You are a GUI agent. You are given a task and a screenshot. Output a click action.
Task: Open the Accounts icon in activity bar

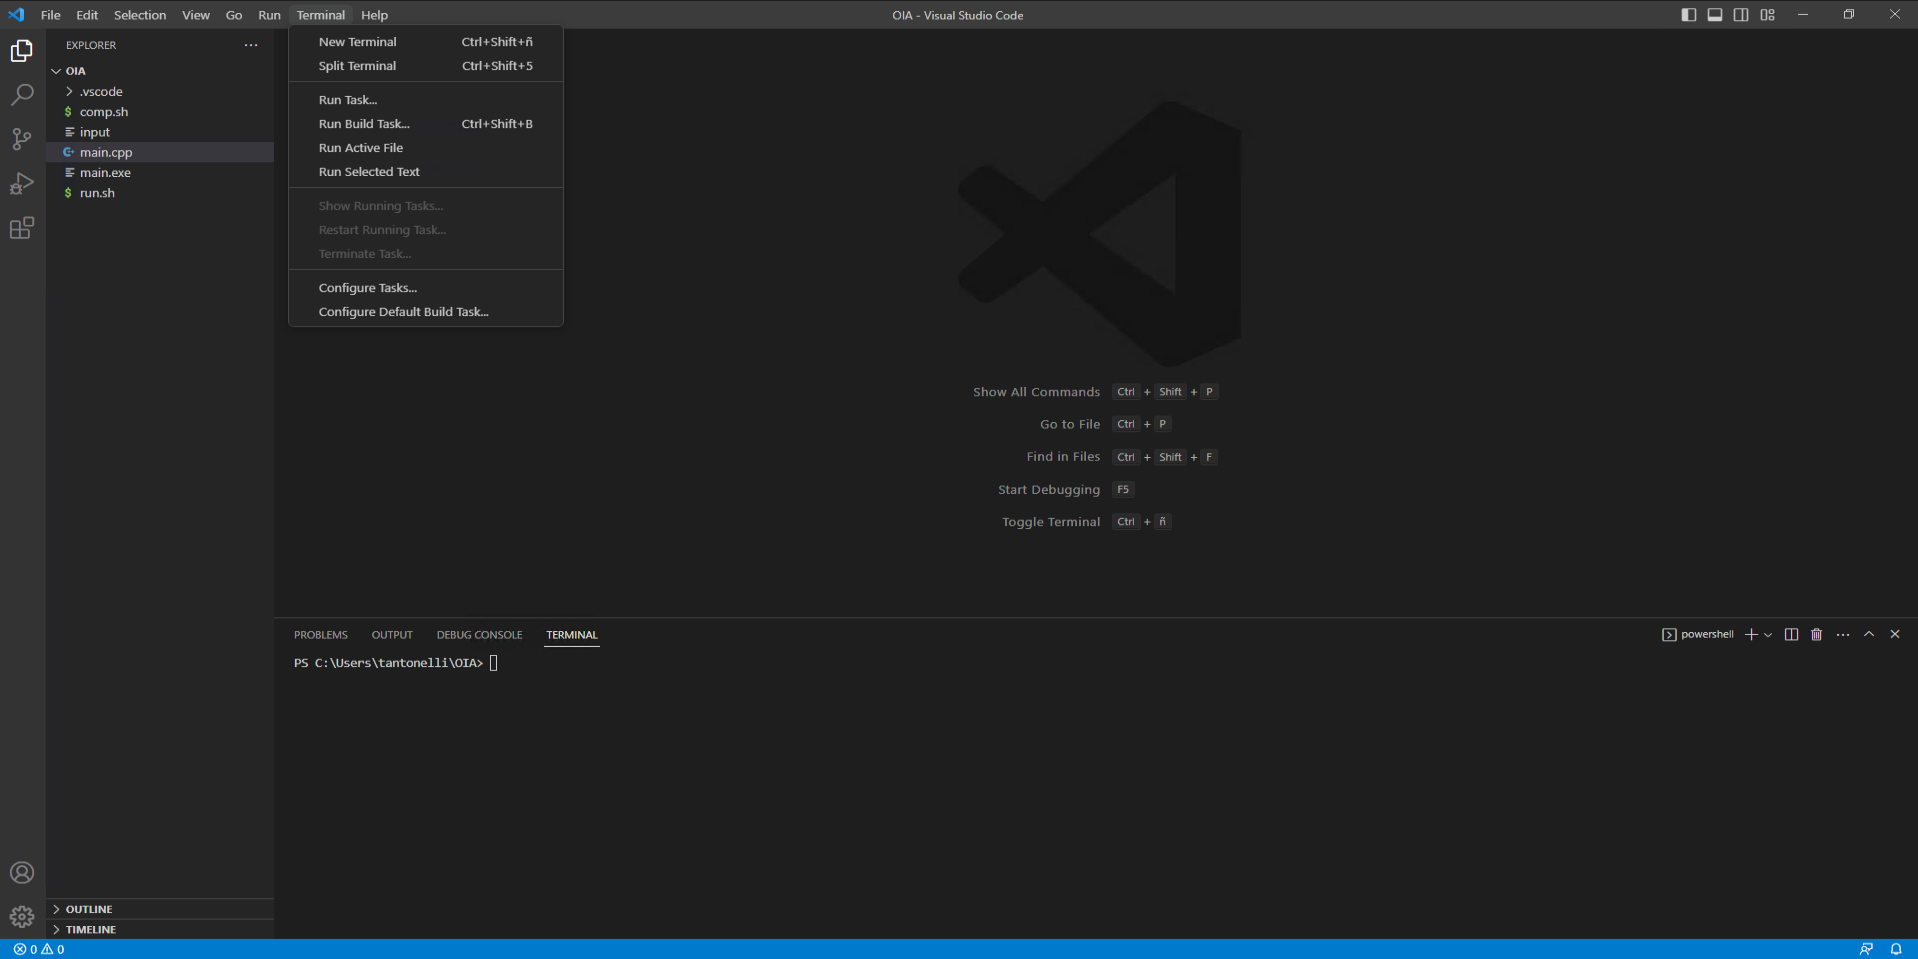tap(22, 873)
